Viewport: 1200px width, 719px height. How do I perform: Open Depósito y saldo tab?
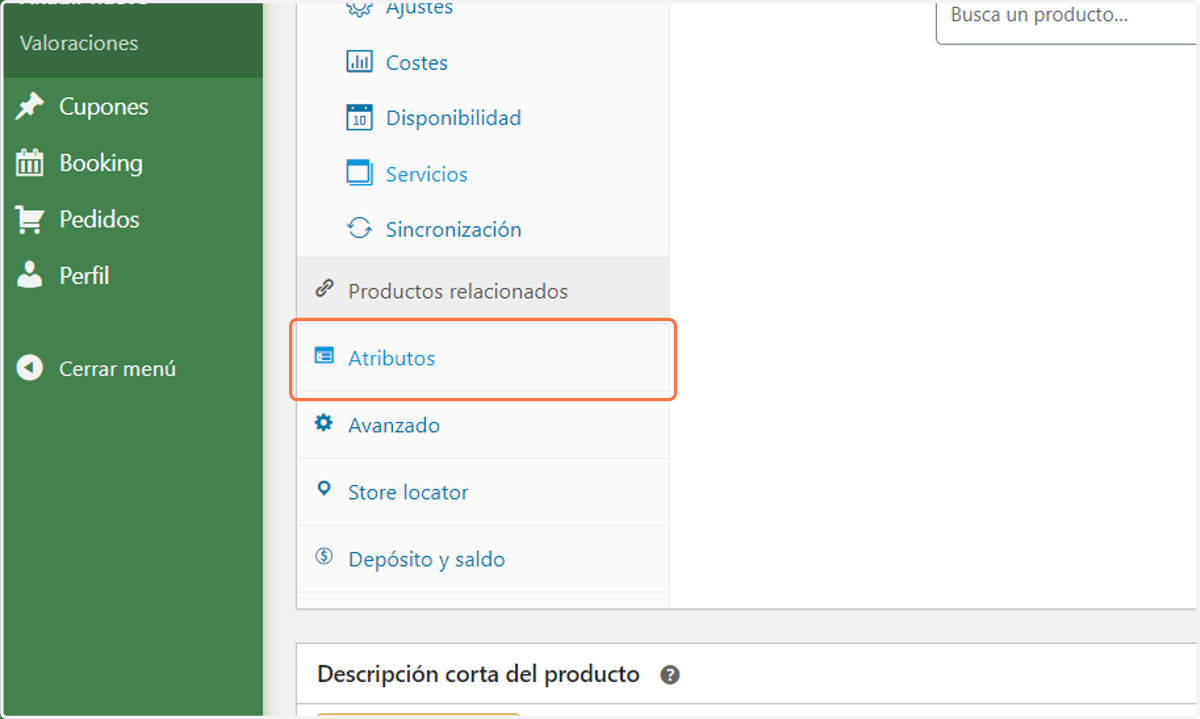(426, 560)
